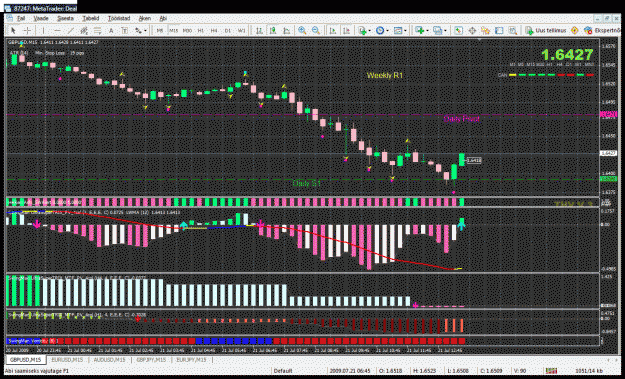Toggle the Terminal window
Image resolution: width=625 pixels, height=379 pixels.
[x=499, y=30]
